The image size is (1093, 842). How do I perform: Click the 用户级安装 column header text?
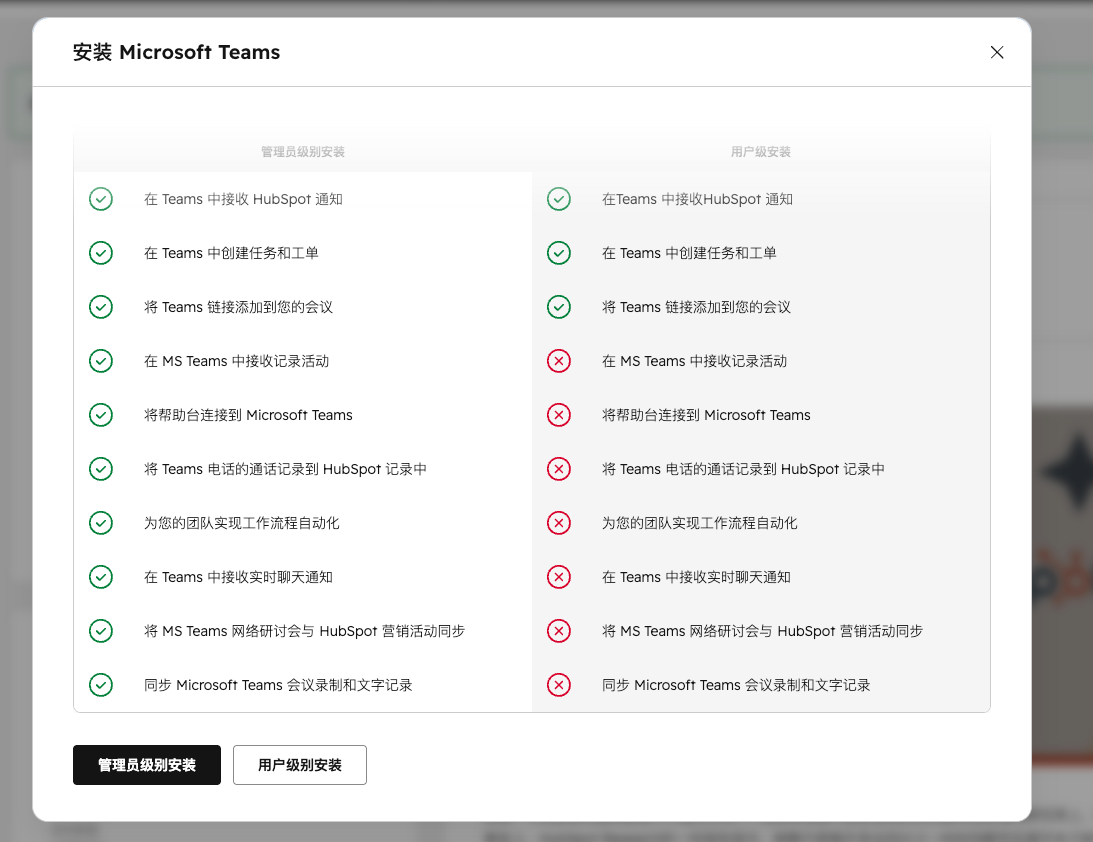pyautogui.click(x=761, y=152)
